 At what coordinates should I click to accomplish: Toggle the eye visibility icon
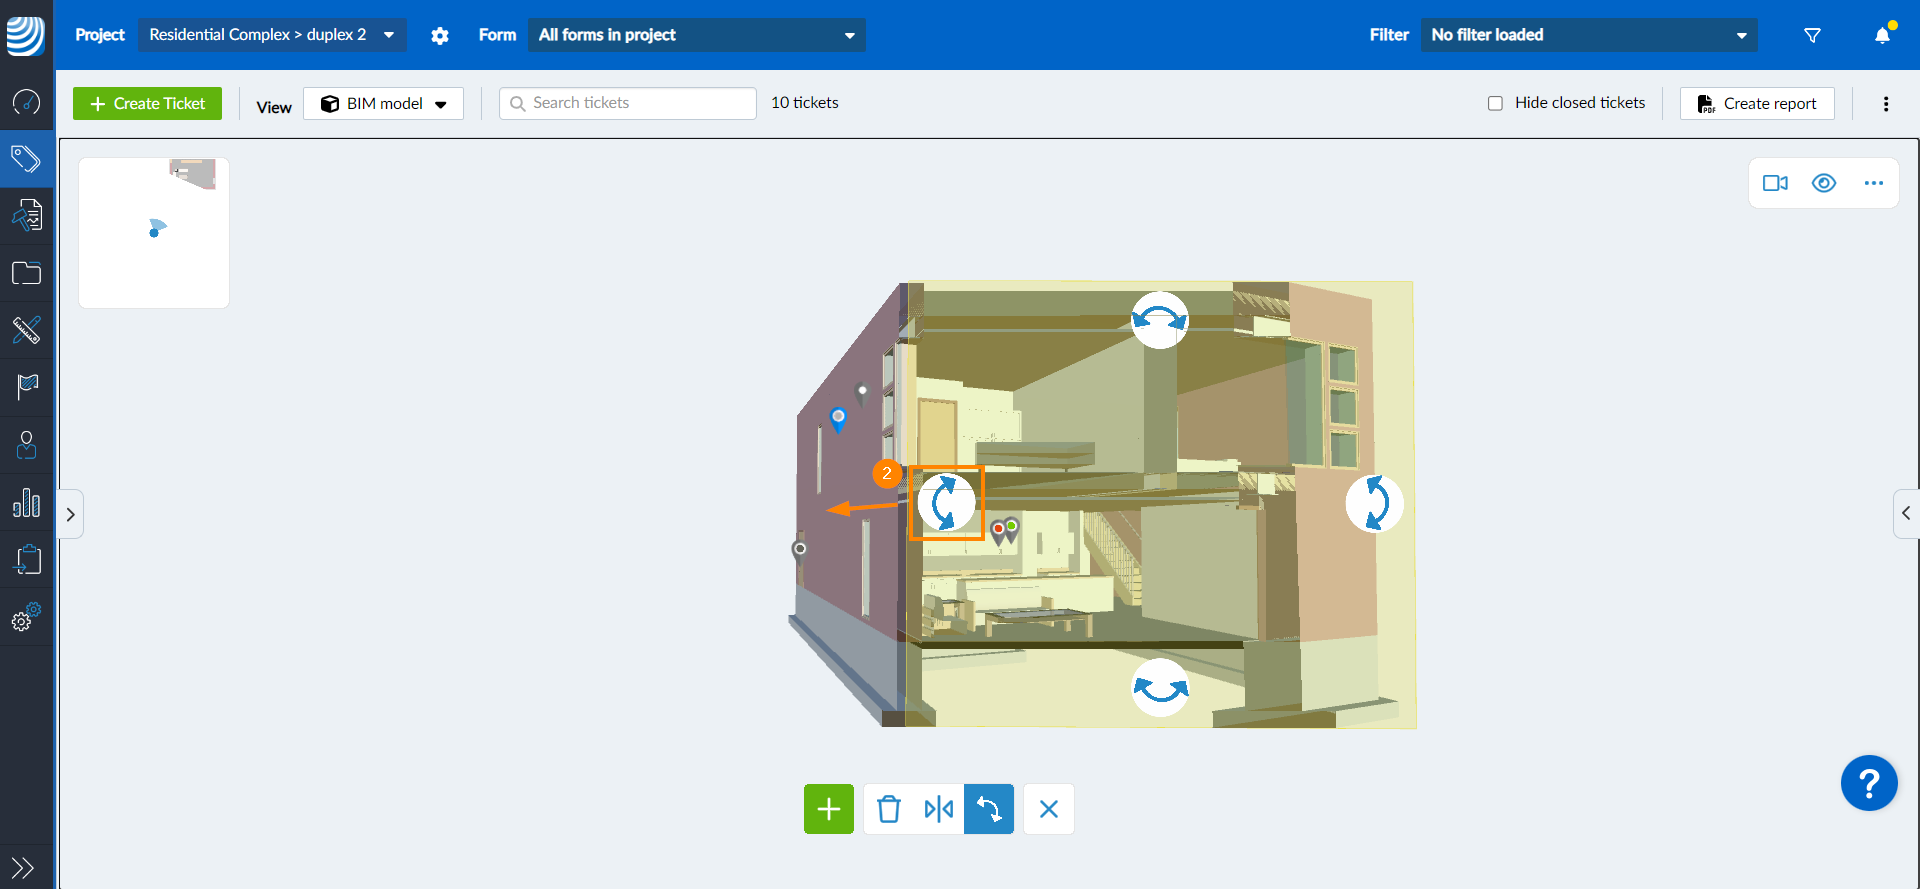tap(1824, 183)
